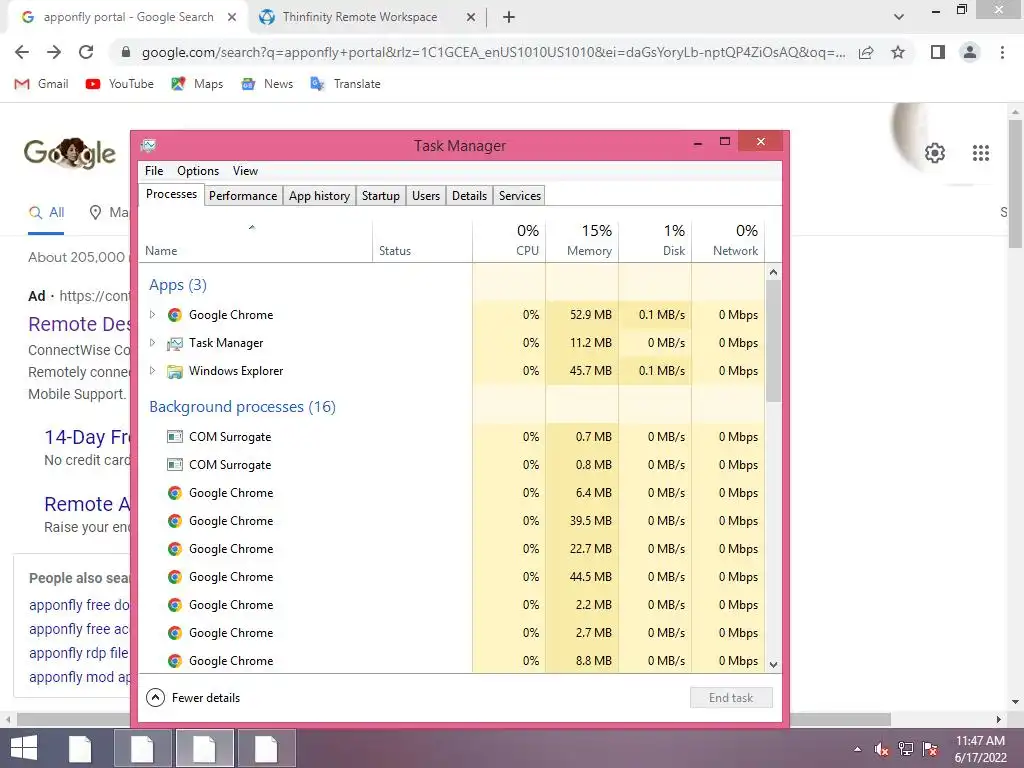The height and width of the screenshot is (768, 1024).
Task: Show hidden tray icons arrow
Action: 857,749
